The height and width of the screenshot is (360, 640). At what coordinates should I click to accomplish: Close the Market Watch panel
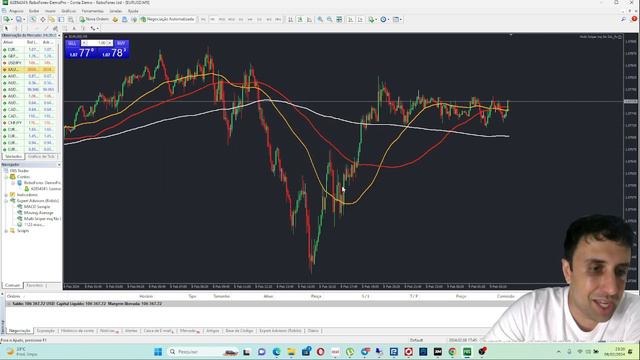(59, 36)
